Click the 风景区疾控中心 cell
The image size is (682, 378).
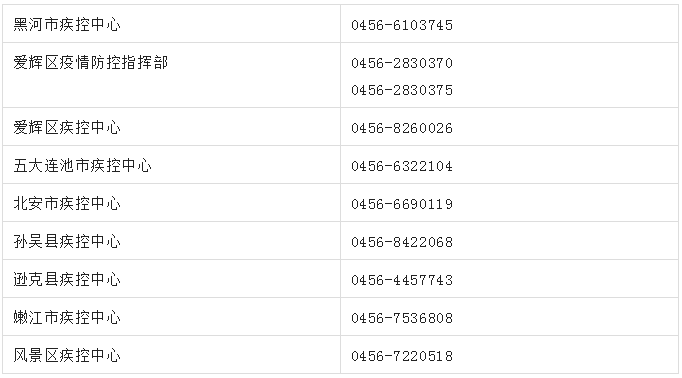171,355
